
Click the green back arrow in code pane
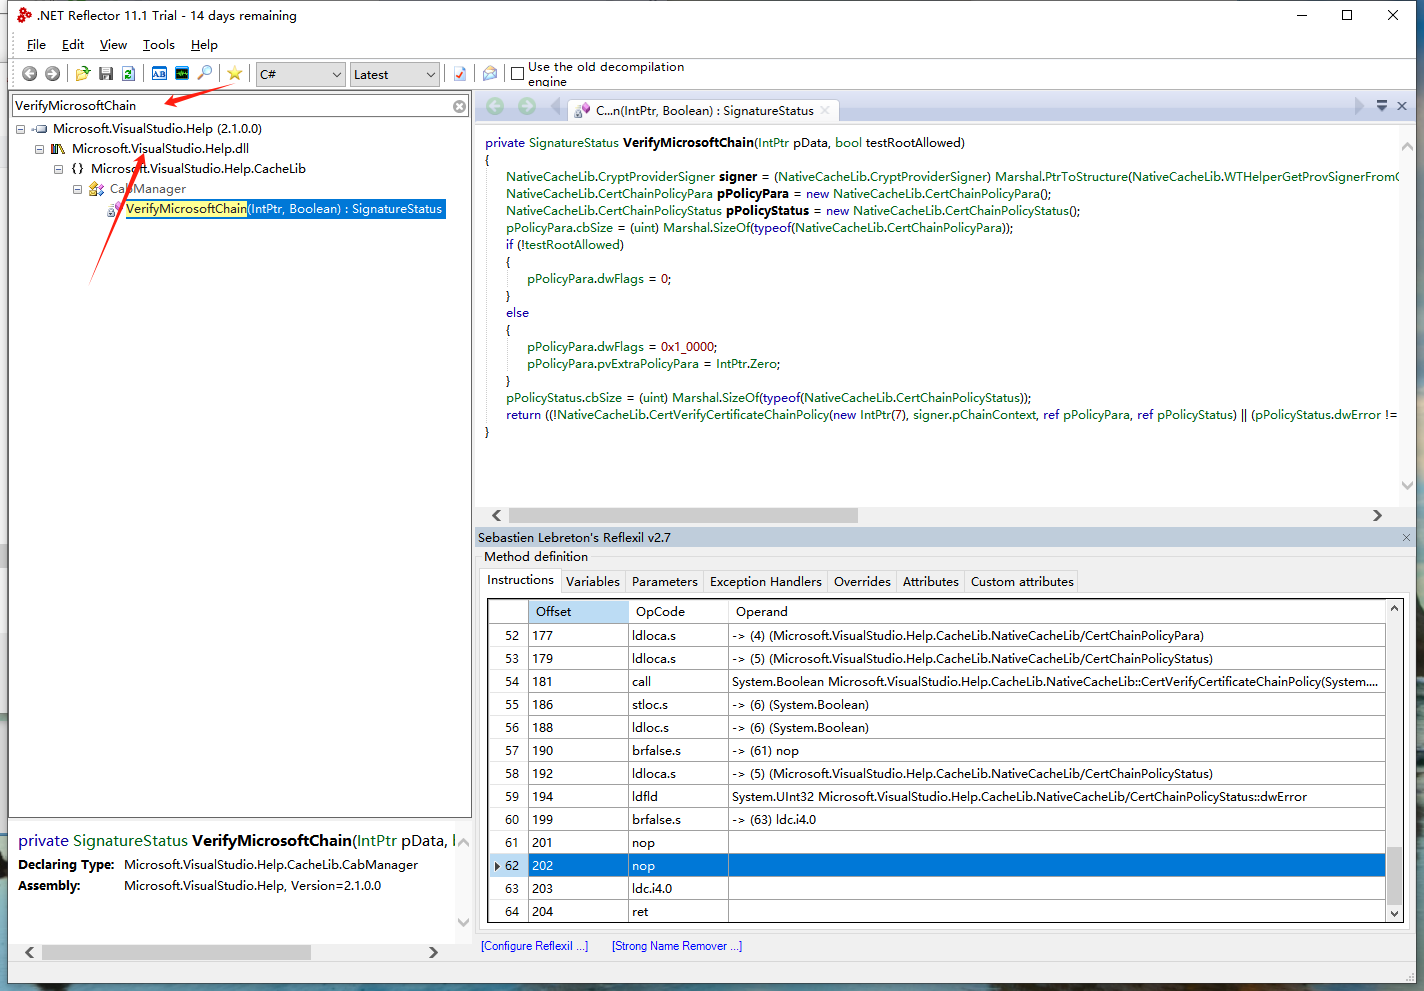(495, 107)
